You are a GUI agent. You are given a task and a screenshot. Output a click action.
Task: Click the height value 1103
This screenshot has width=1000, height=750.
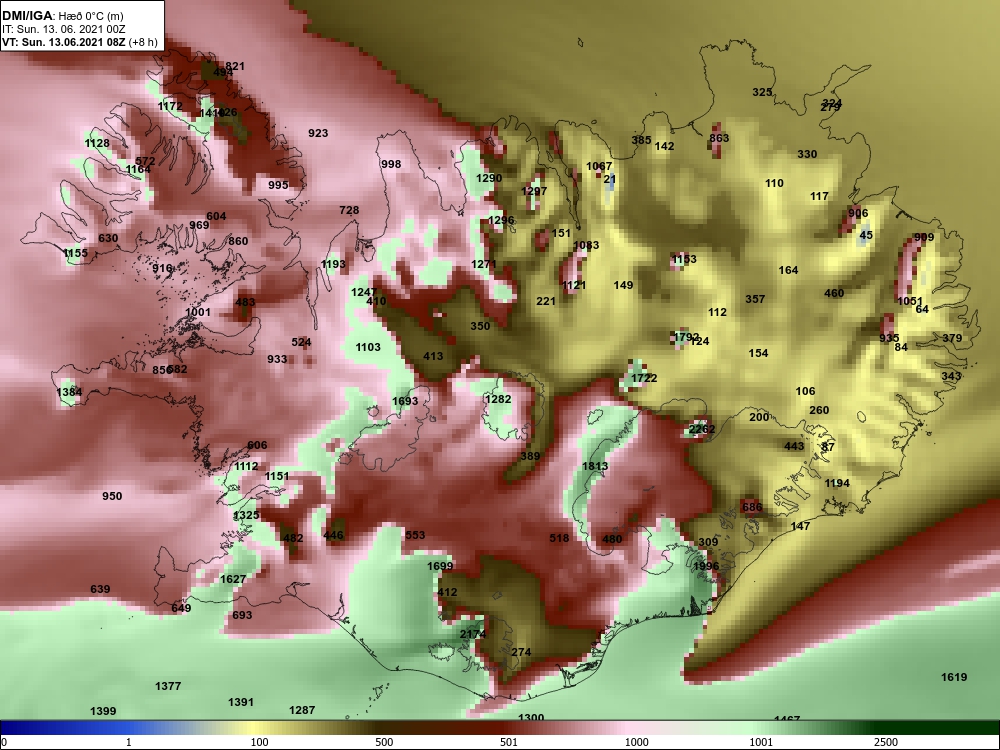click(x=368, y=347)
